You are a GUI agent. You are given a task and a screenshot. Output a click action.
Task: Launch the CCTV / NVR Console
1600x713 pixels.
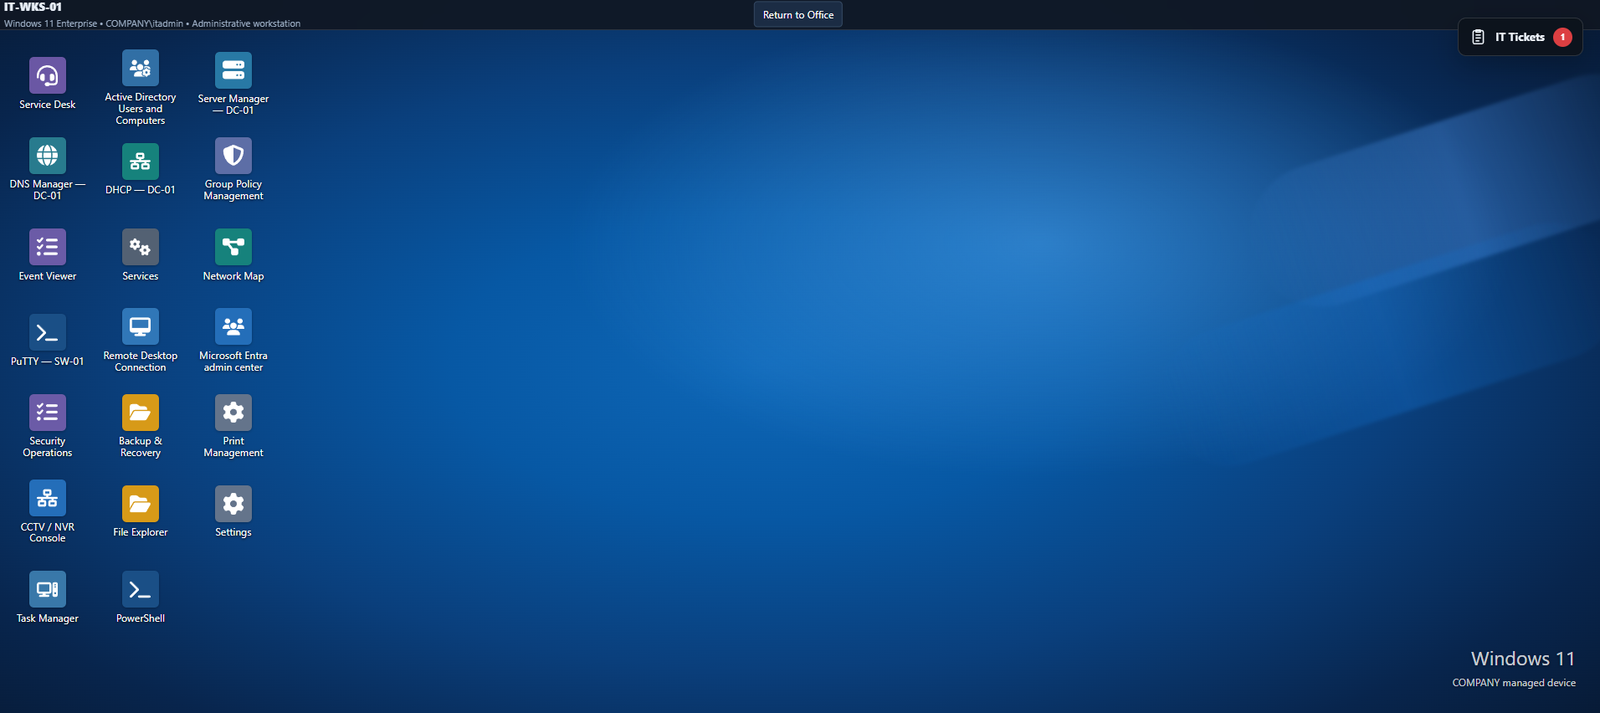coord(47,498)
